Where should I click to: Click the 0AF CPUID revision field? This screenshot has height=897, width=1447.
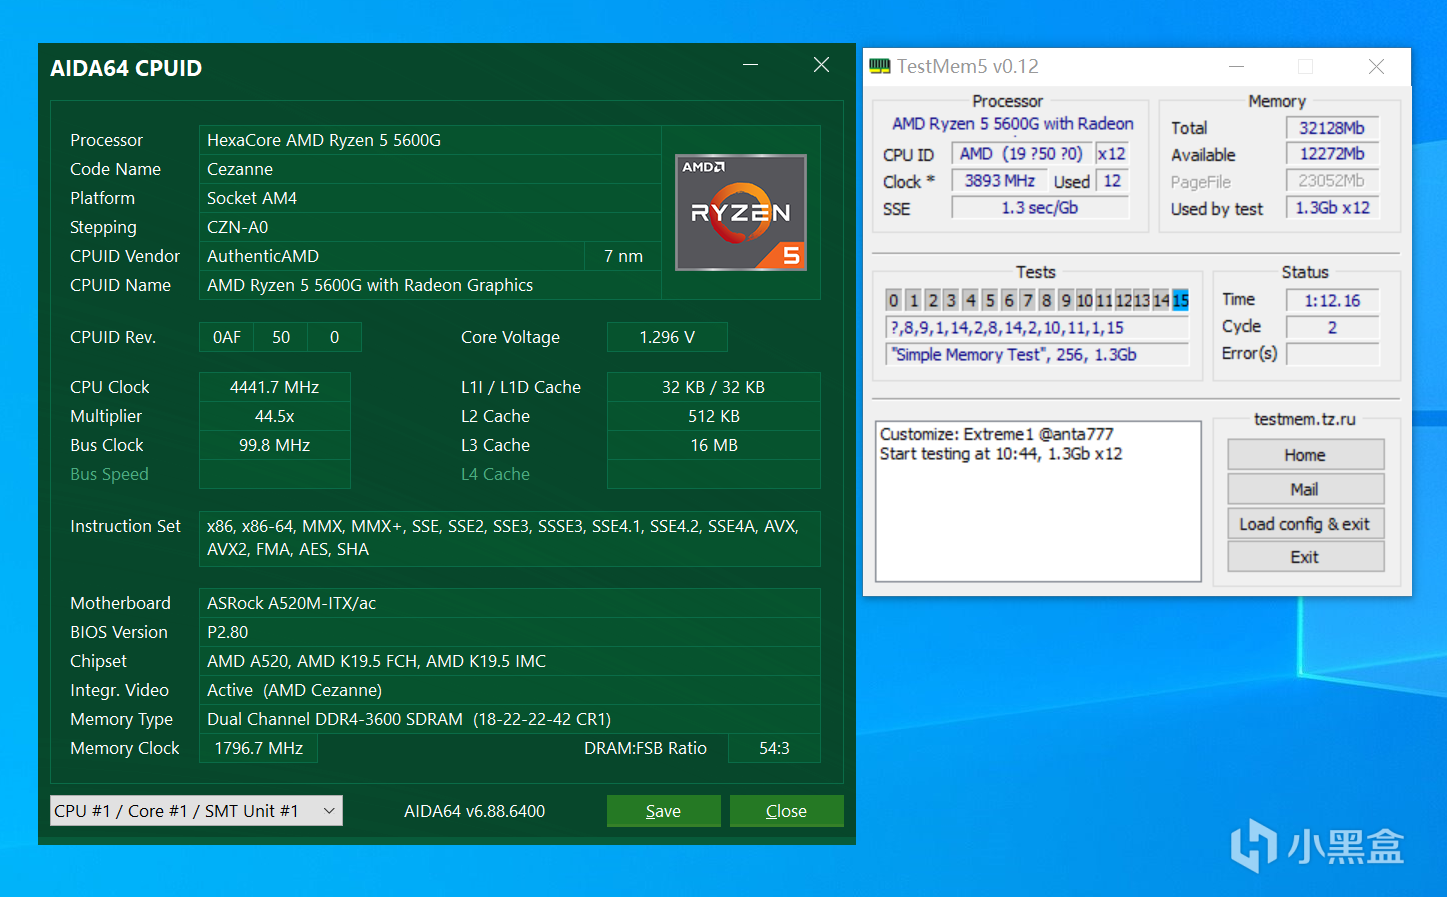227,337
